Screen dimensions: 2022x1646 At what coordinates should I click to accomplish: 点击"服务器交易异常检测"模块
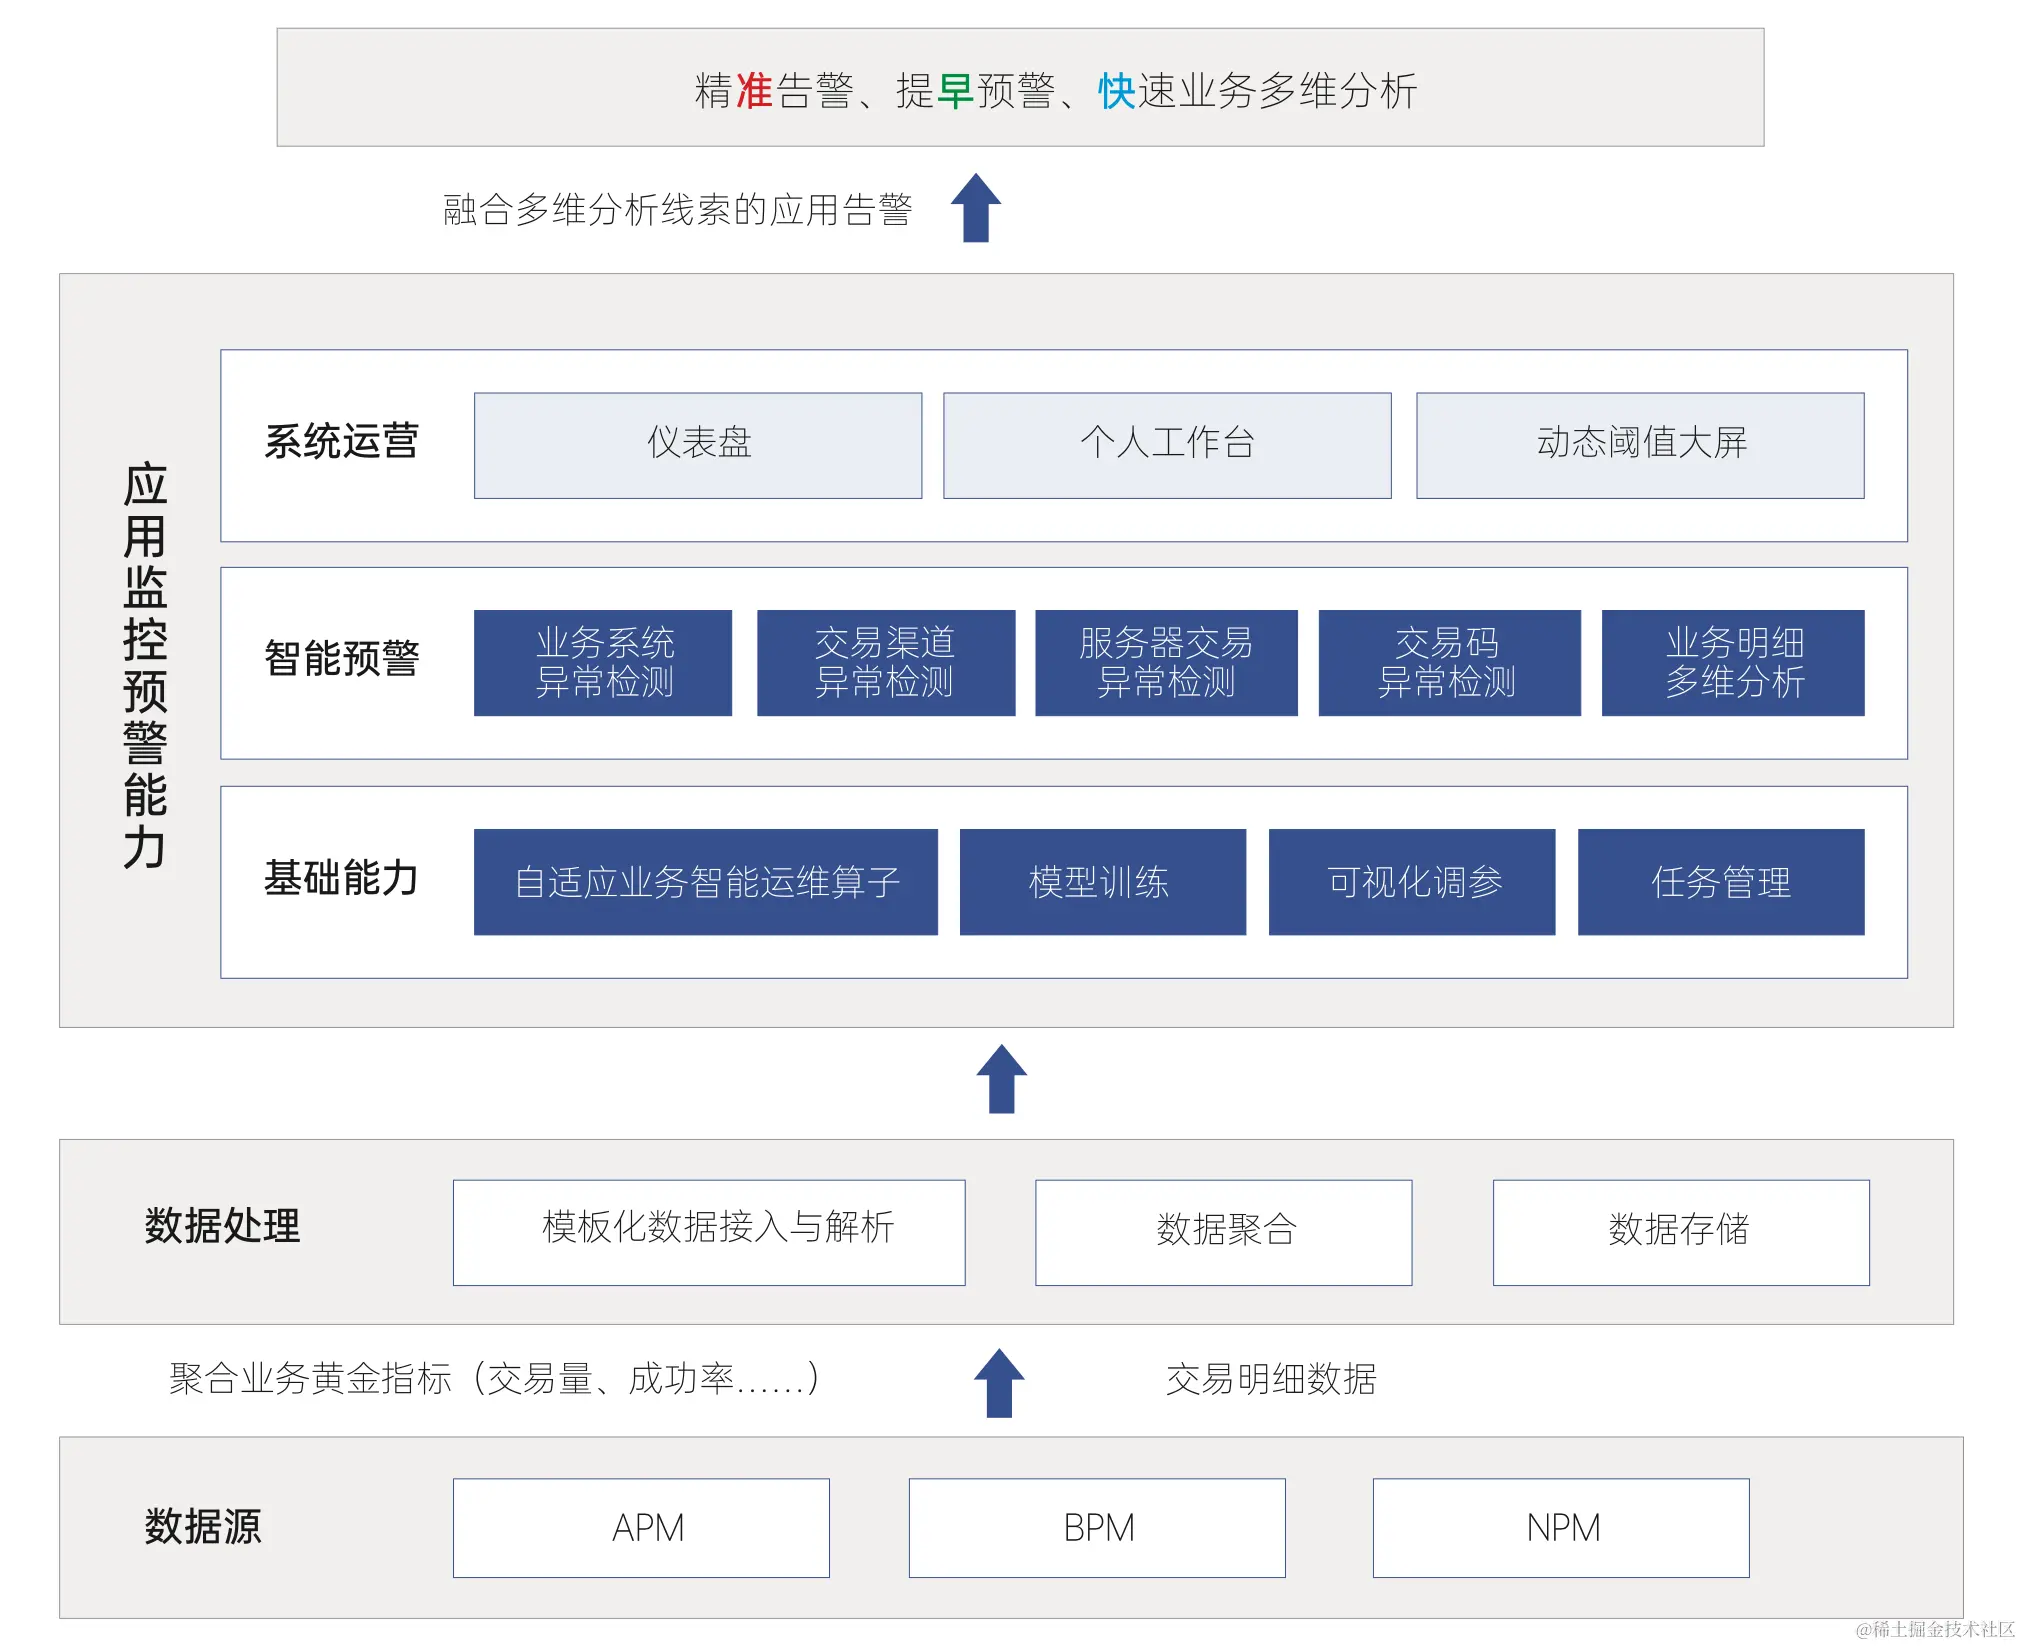click(x=1167, y=663)
